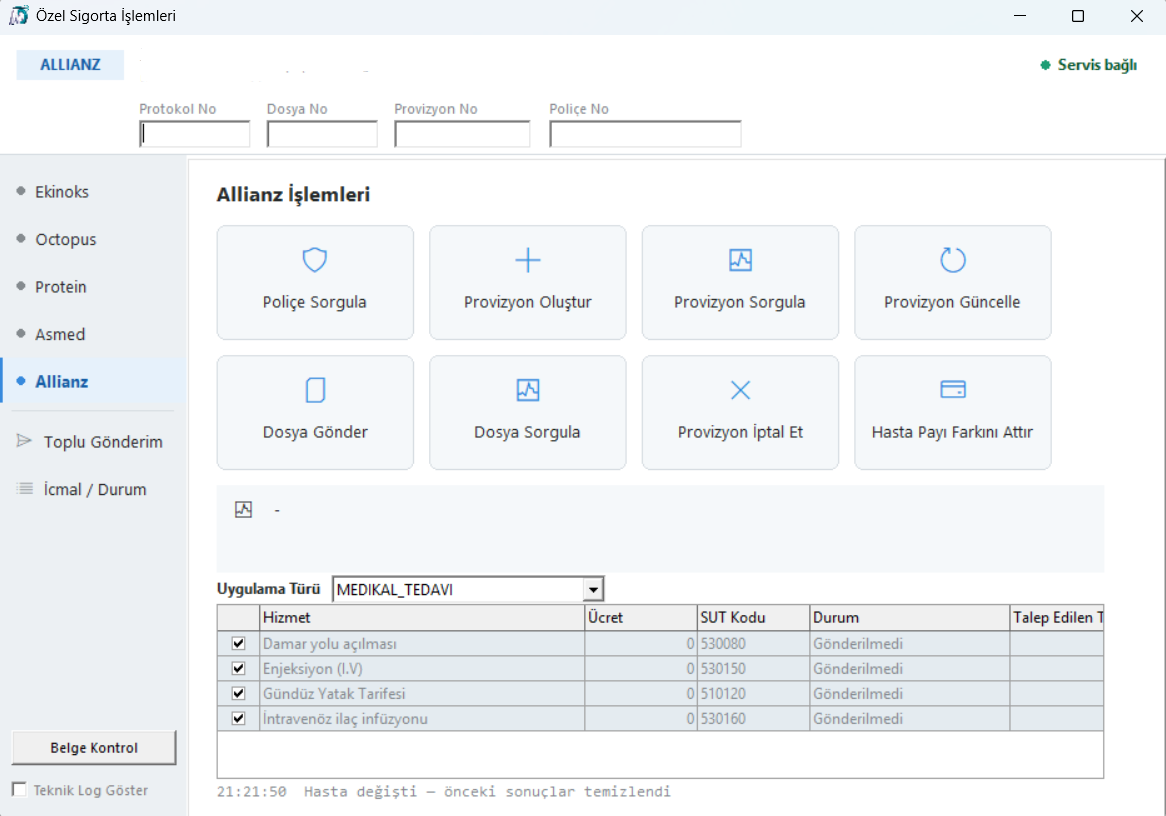Click the list icon beside İcmal / Durum
The image size is (1166, 816).
tap(25, 489)
